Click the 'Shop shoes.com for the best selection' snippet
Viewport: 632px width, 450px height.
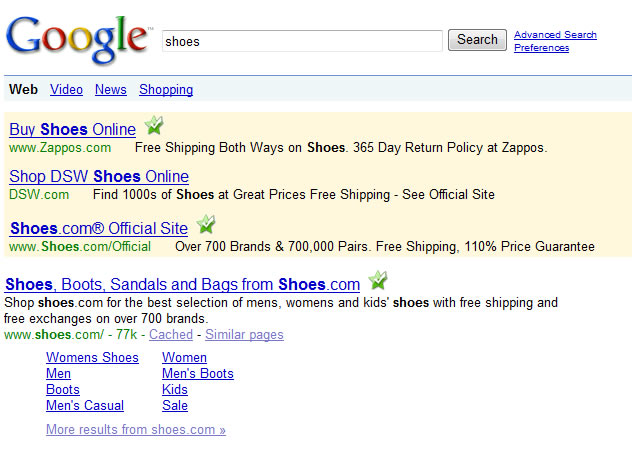(x=281, y=311)
